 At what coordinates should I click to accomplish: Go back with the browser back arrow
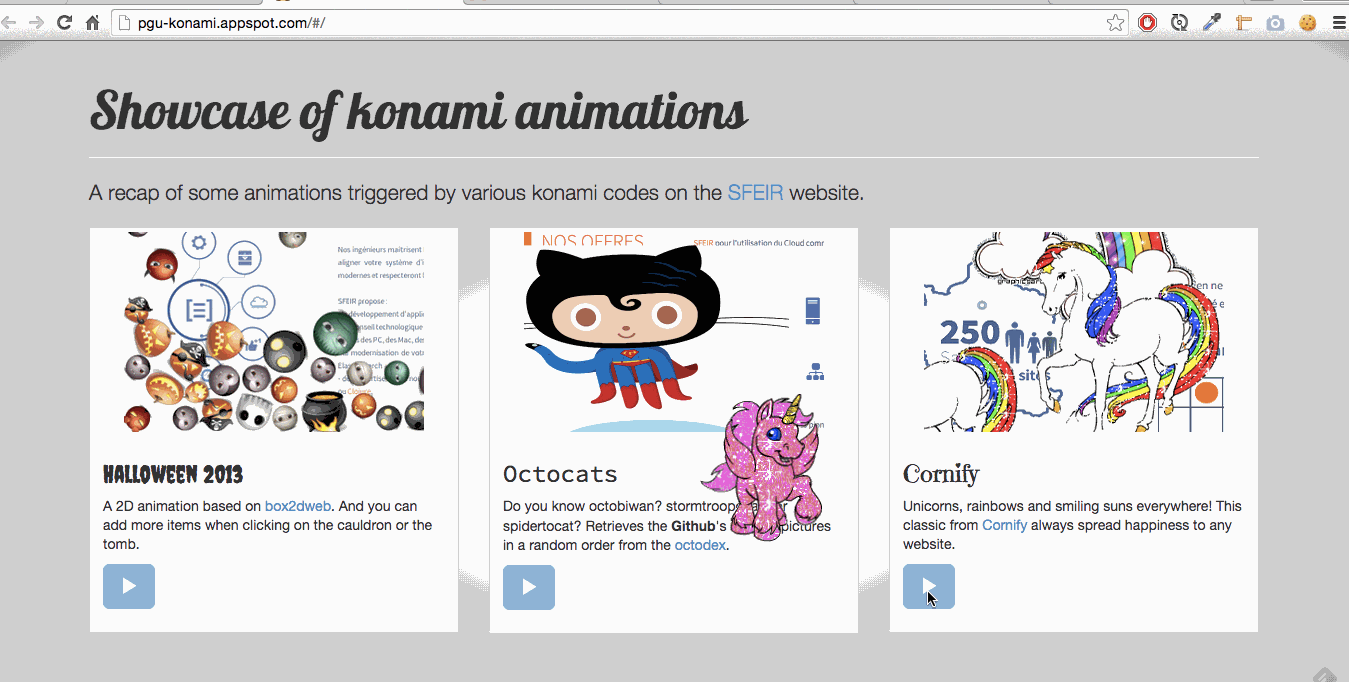tap(10, 22)
